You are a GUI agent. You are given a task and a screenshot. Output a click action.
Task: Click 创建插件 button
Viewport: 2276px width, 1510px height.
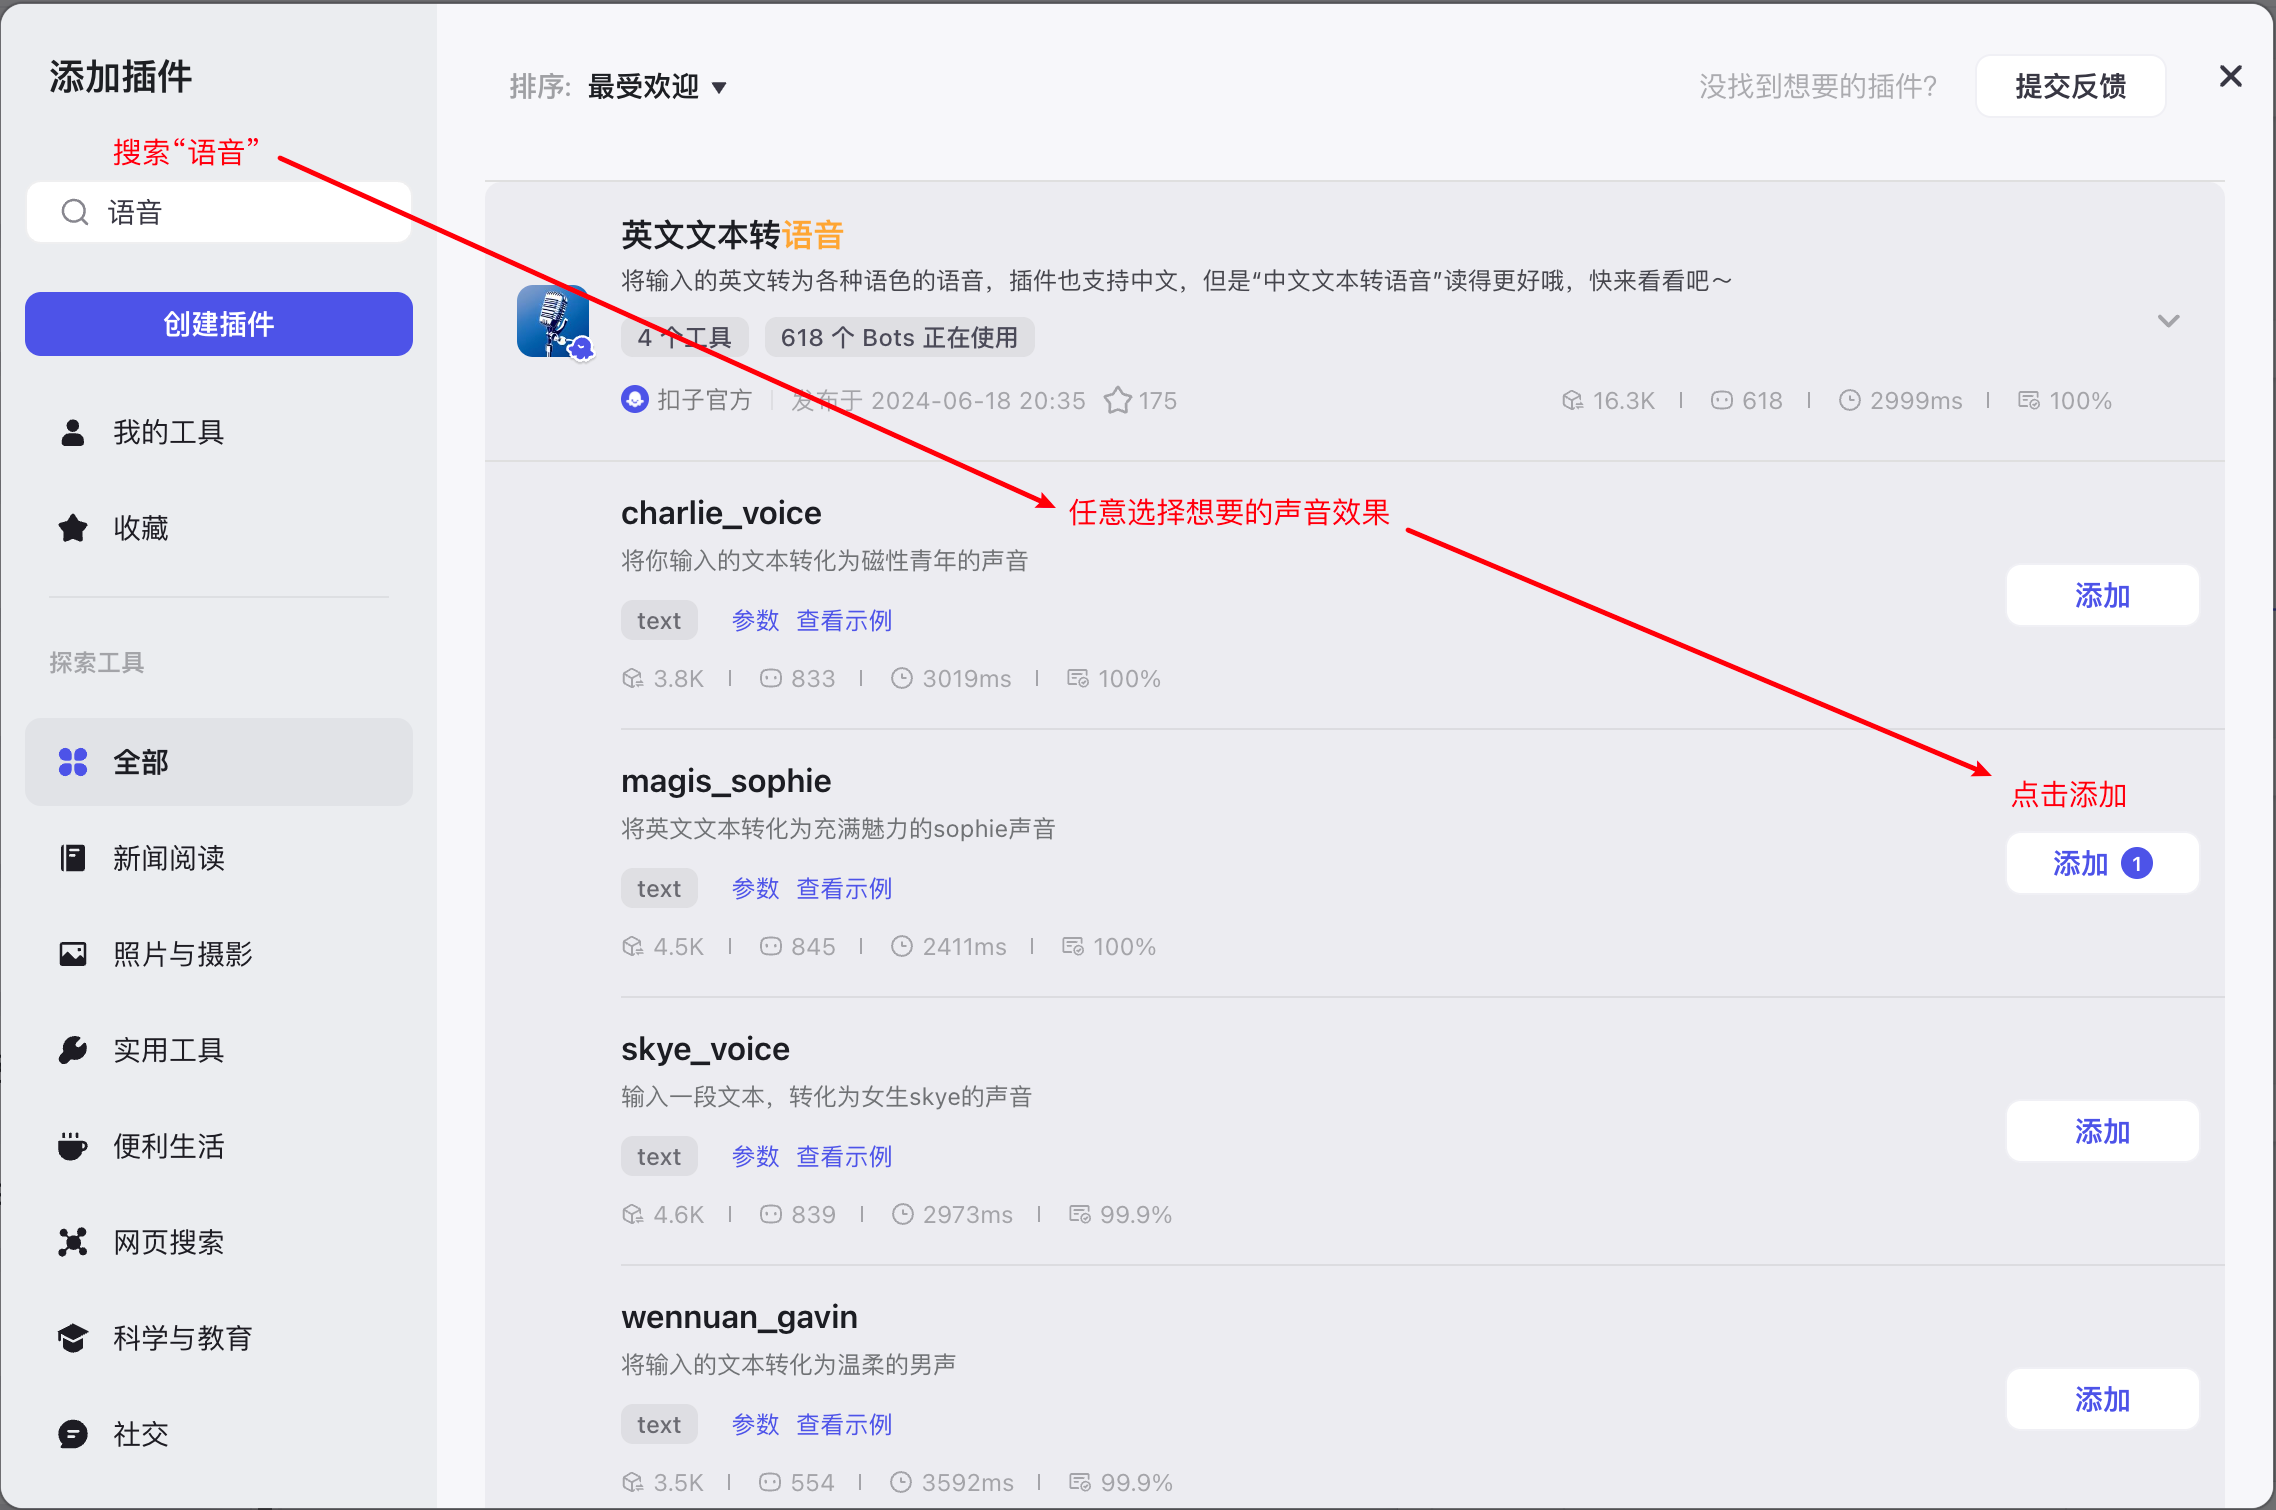pos(218,324)
